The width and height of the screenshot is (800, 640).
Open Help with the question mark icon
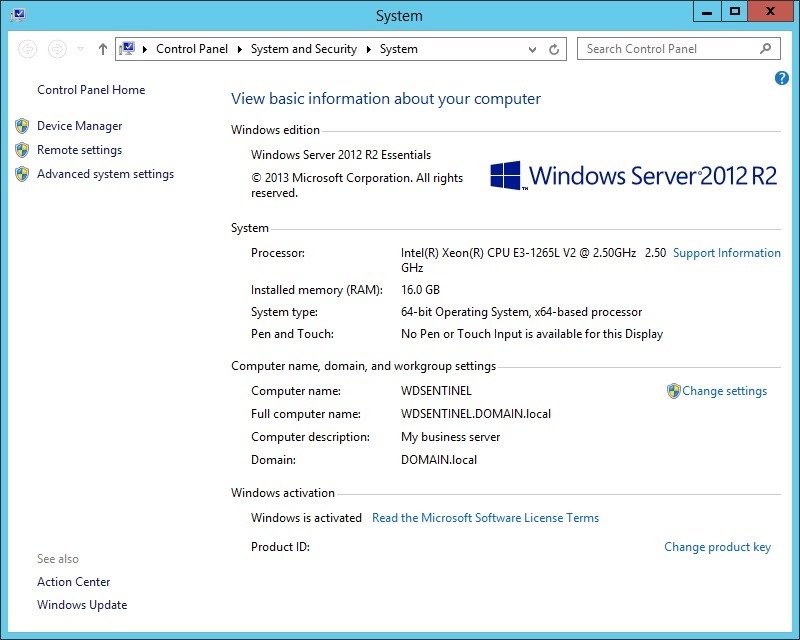coord(781,78)
